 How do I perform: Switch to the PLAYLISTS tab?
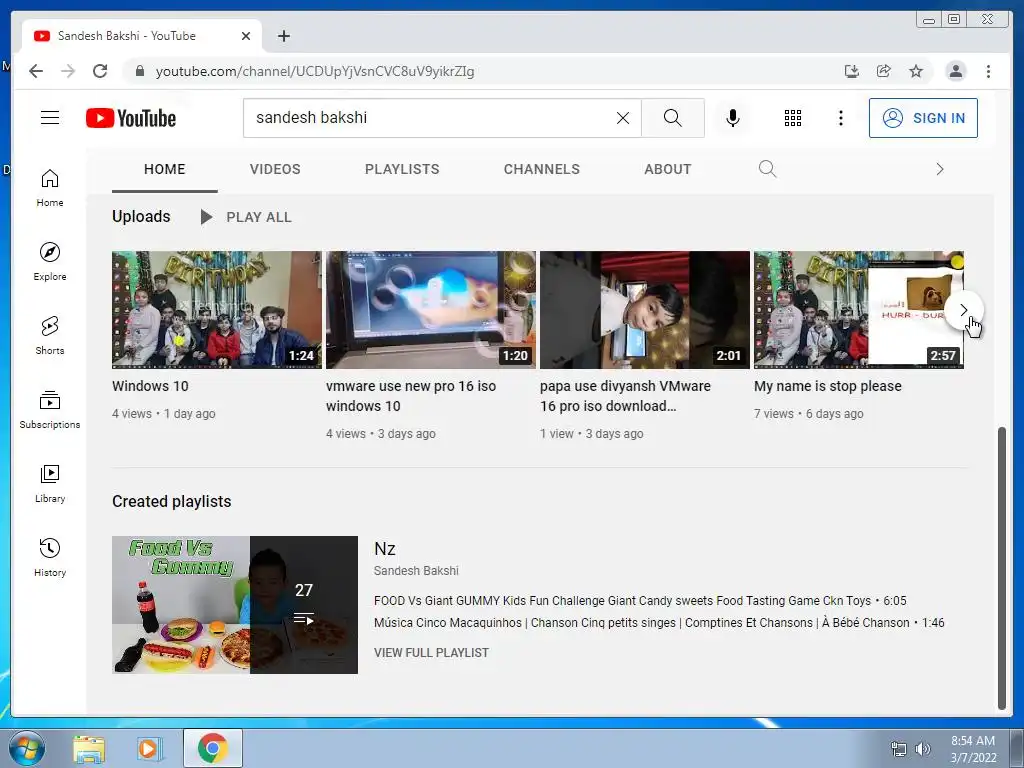pyautogui.click(x=402, y=169)
